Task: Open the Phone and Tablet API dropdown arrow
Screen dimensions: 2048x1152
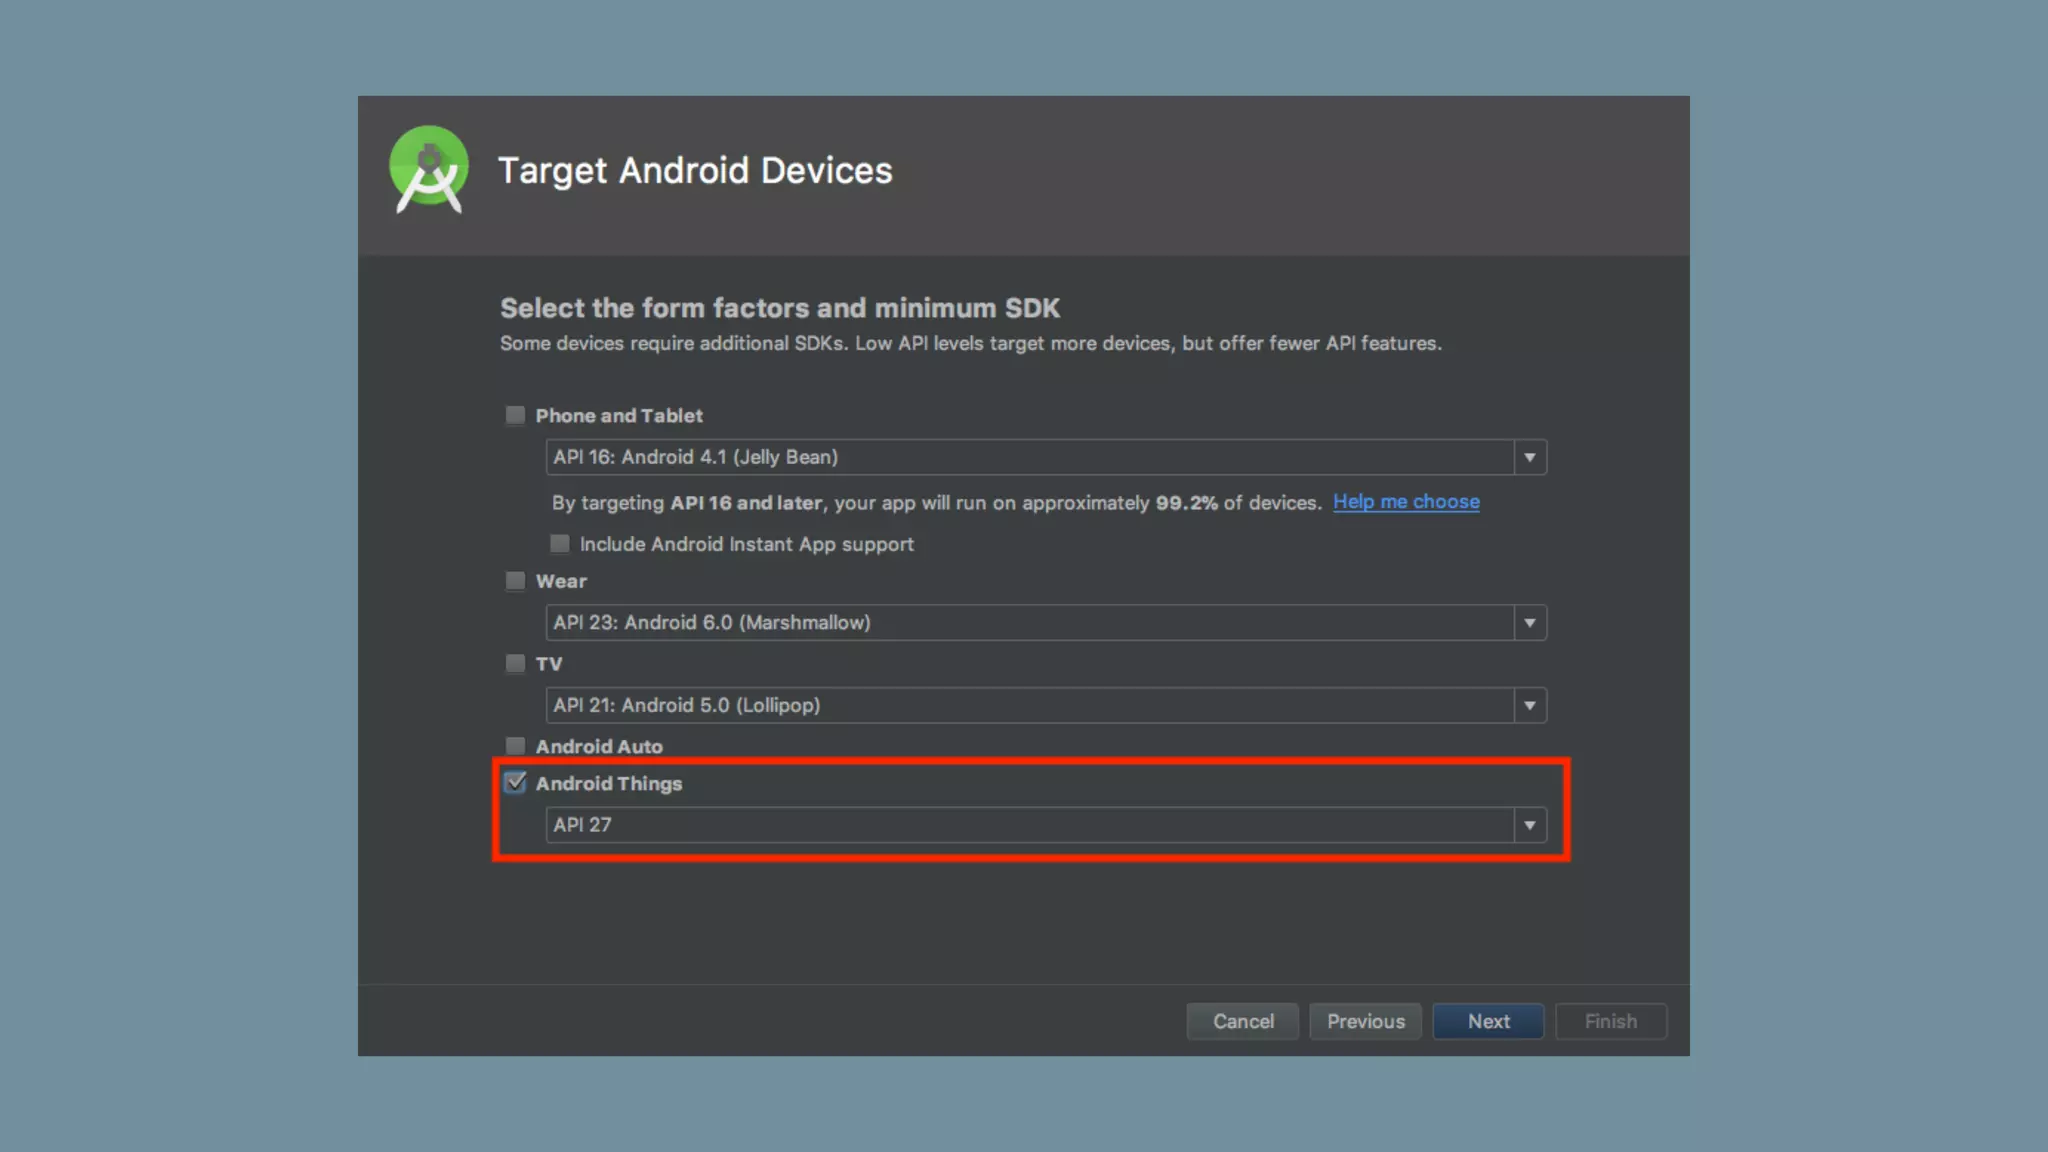Action: click(1529, 457)
